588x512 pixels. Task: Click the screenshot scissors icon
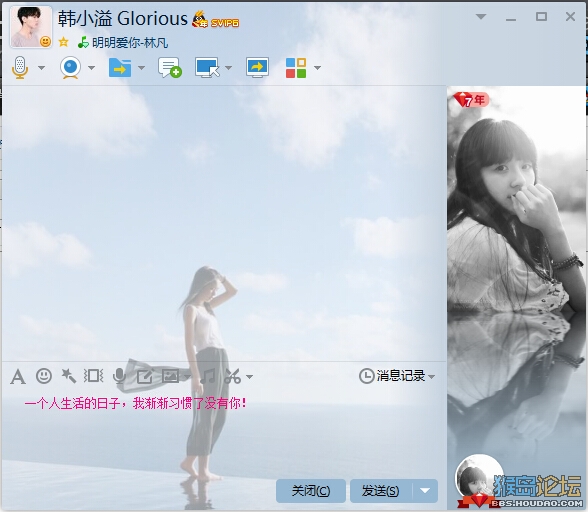pos(232,376)
